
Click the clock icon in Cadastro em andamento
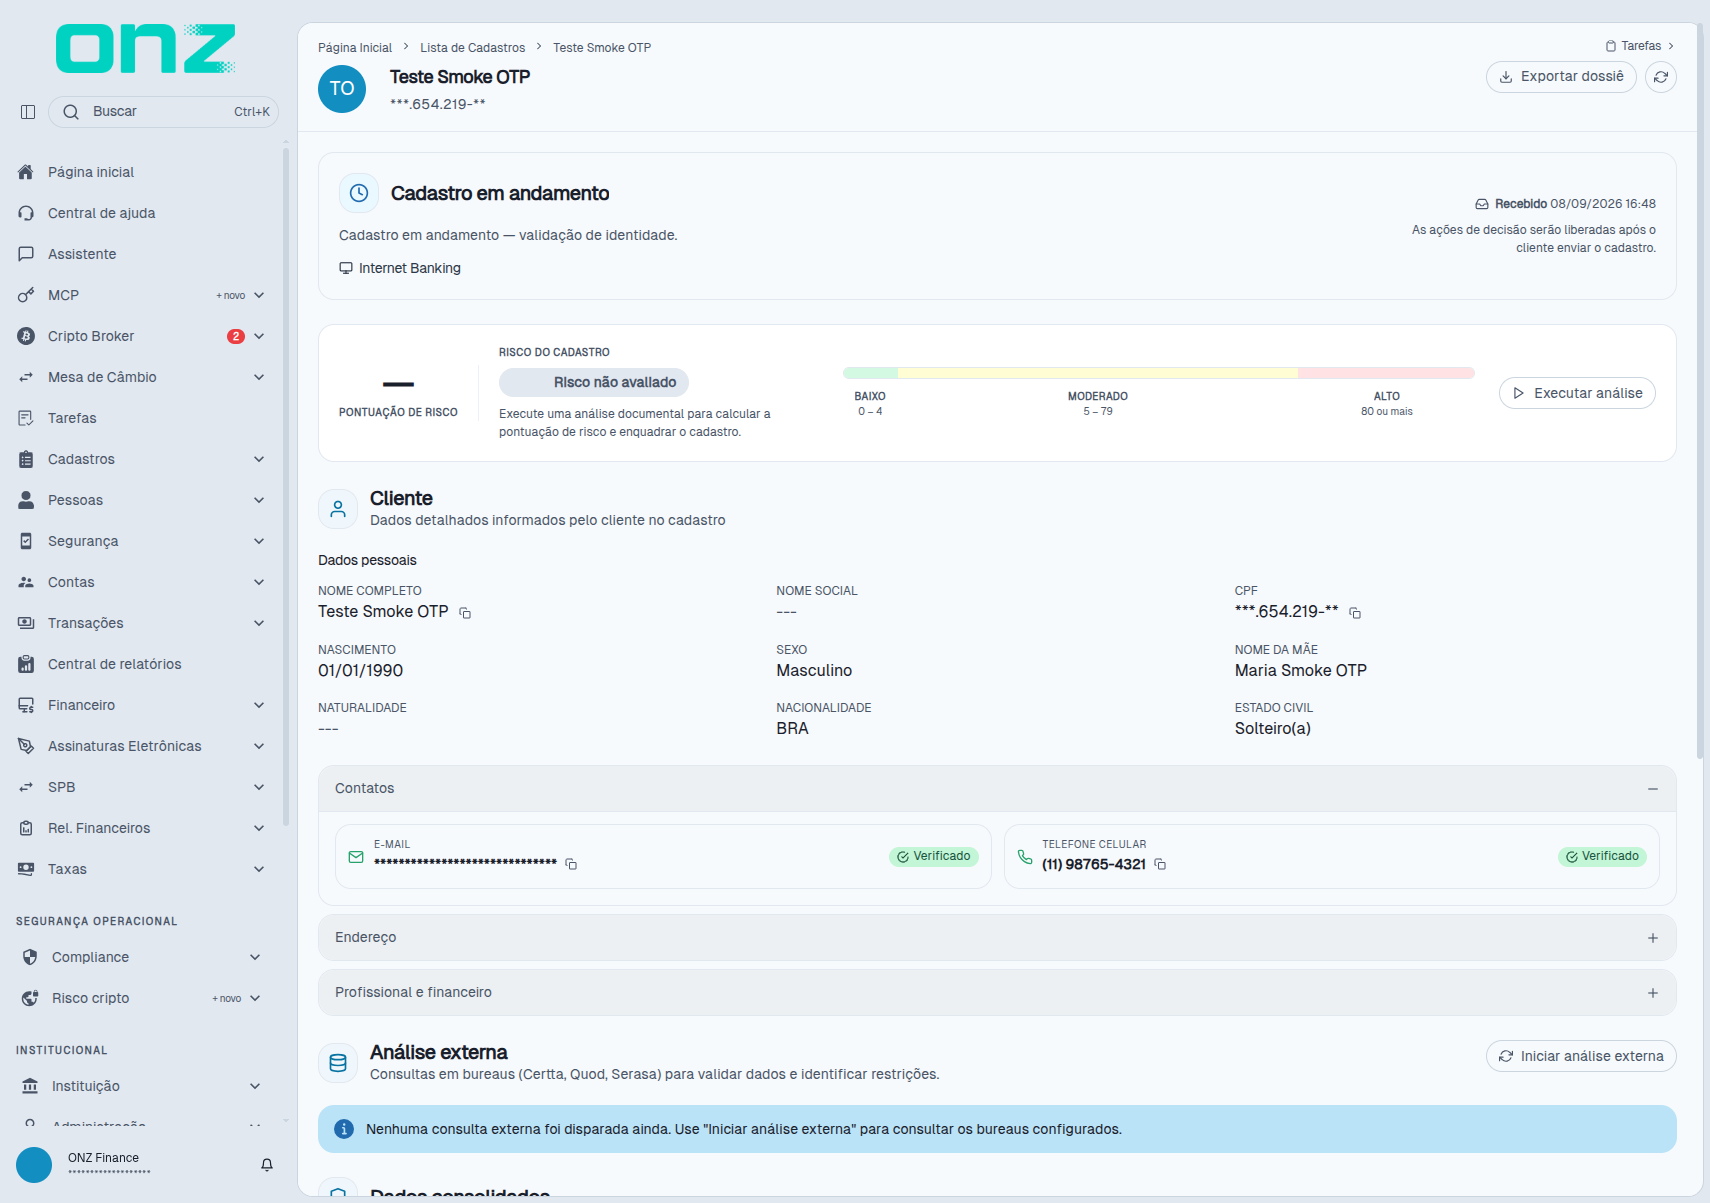[x=359, y=193]
